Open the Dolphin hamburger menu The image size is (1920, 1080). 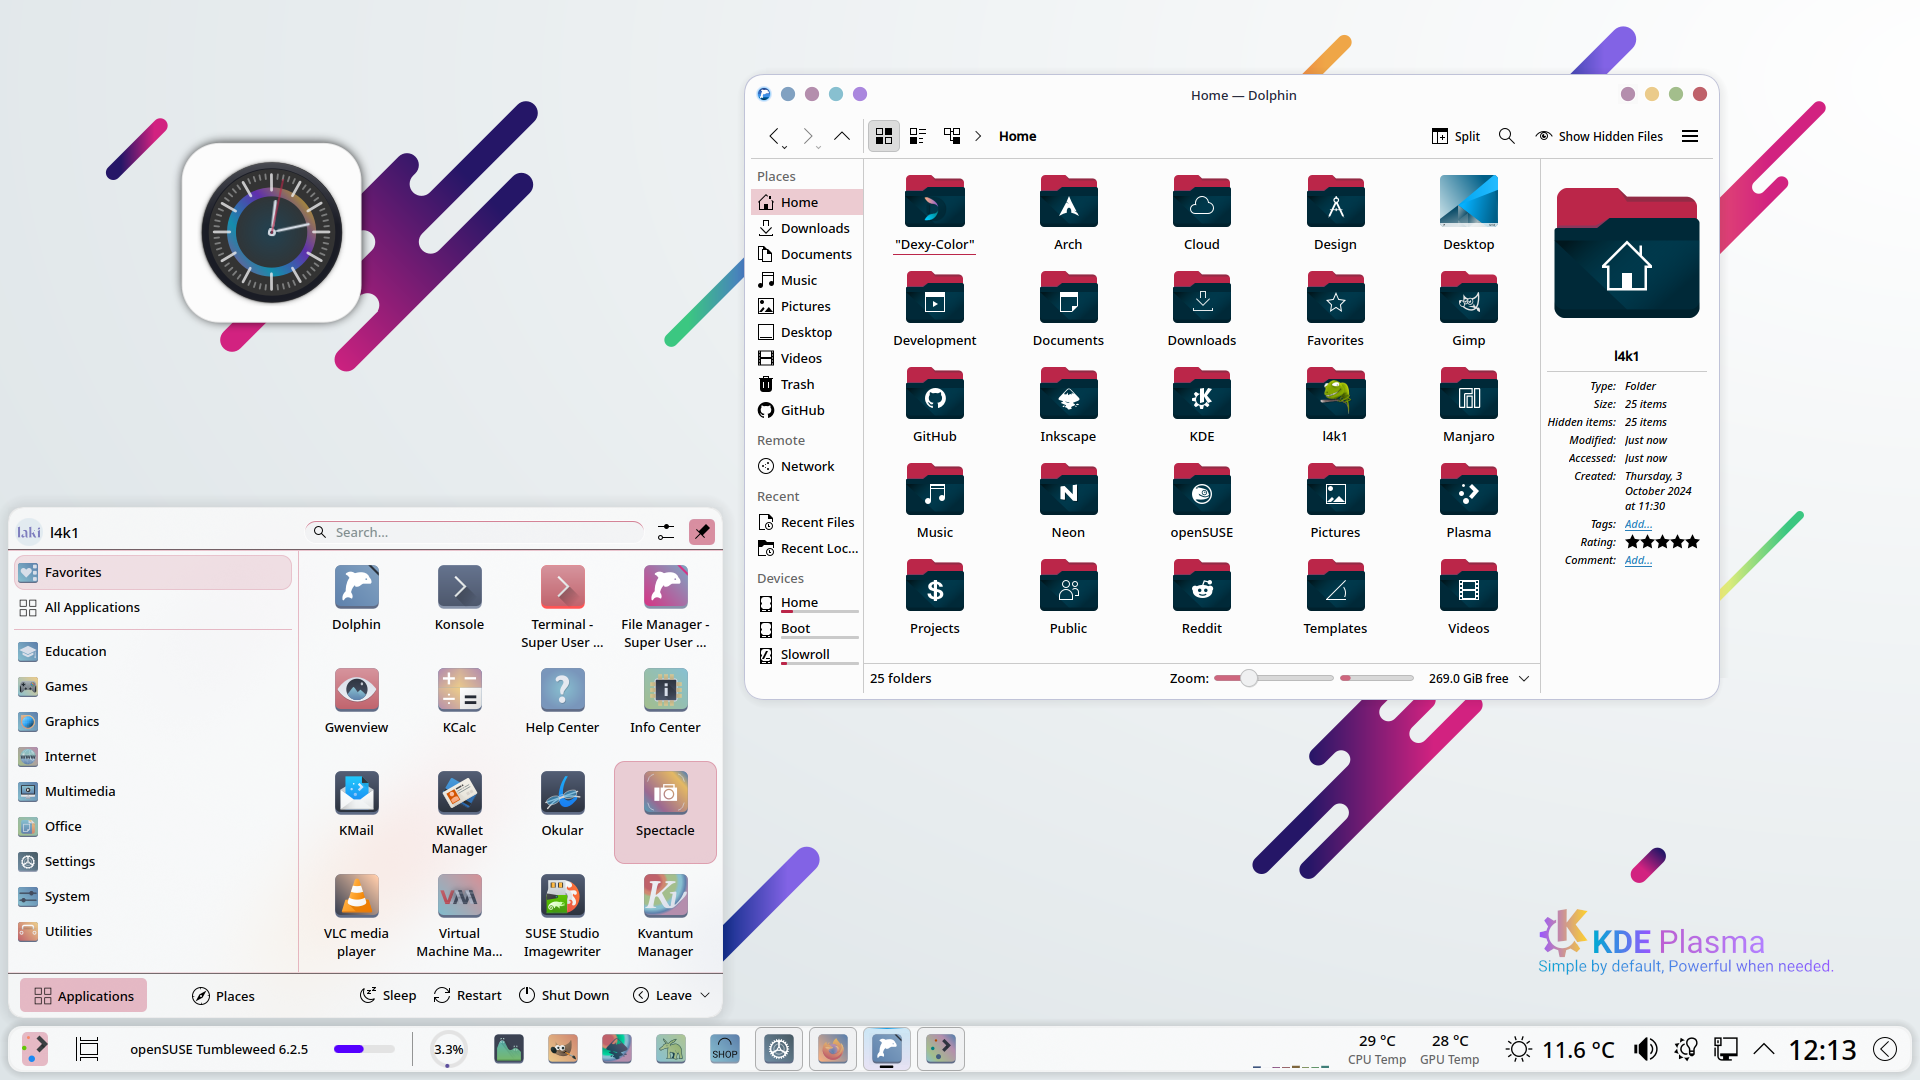(x=1690, y=136)
